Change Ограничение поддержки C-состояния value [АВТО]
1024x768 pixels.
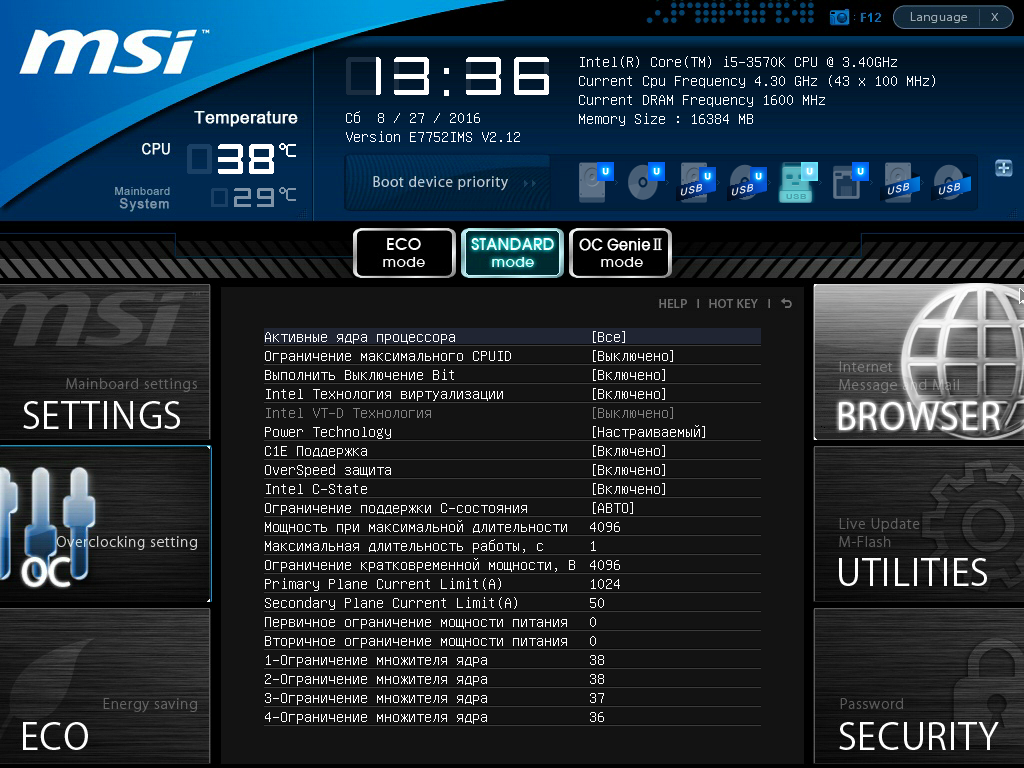pyautogui.click(x=613, y=507)
